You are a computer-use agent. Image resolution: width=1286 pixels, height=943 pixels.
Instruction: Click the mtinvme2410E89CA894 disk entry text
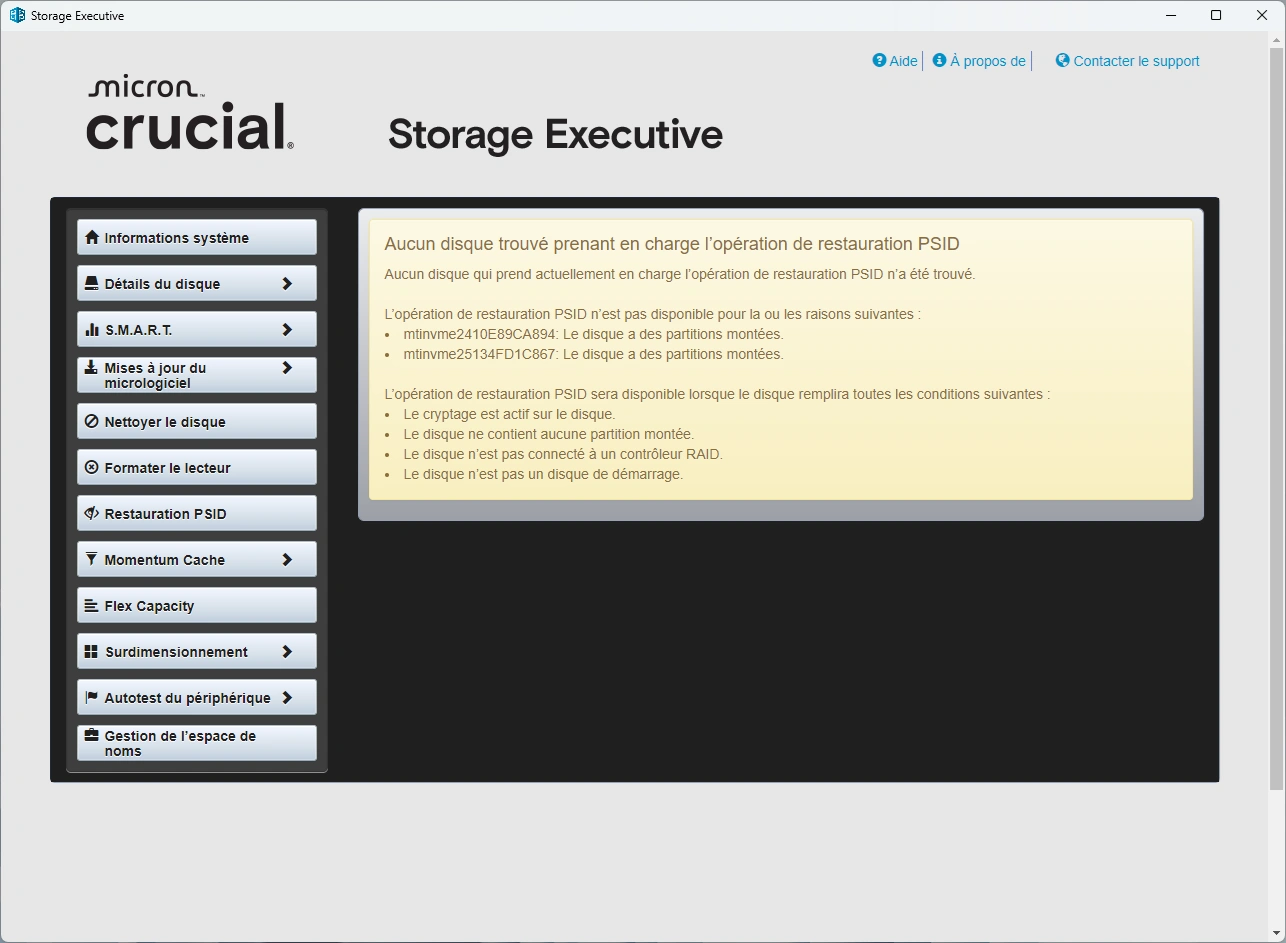pyautogui.click(x=594, y=334)
